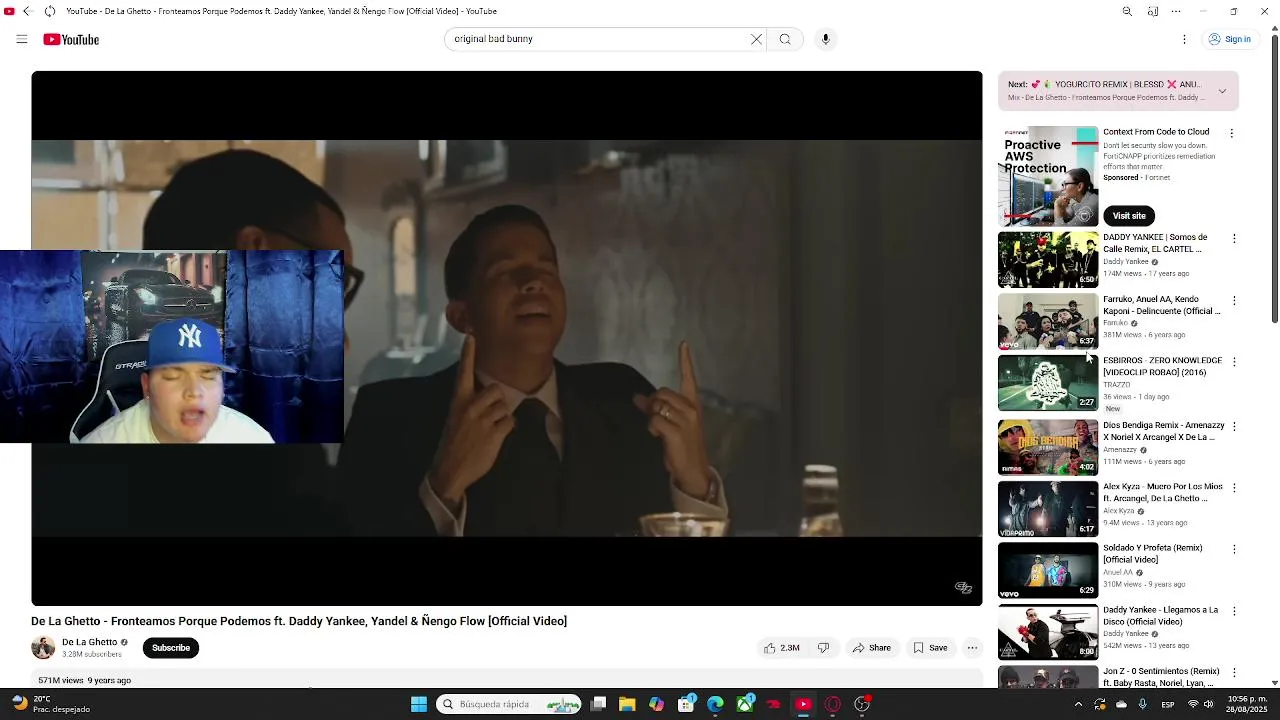Image resolution: width=1280 pixels, height=720 pixels.
Task: Open options for Farruko Delincuente video
Action: click(1234, 300)
